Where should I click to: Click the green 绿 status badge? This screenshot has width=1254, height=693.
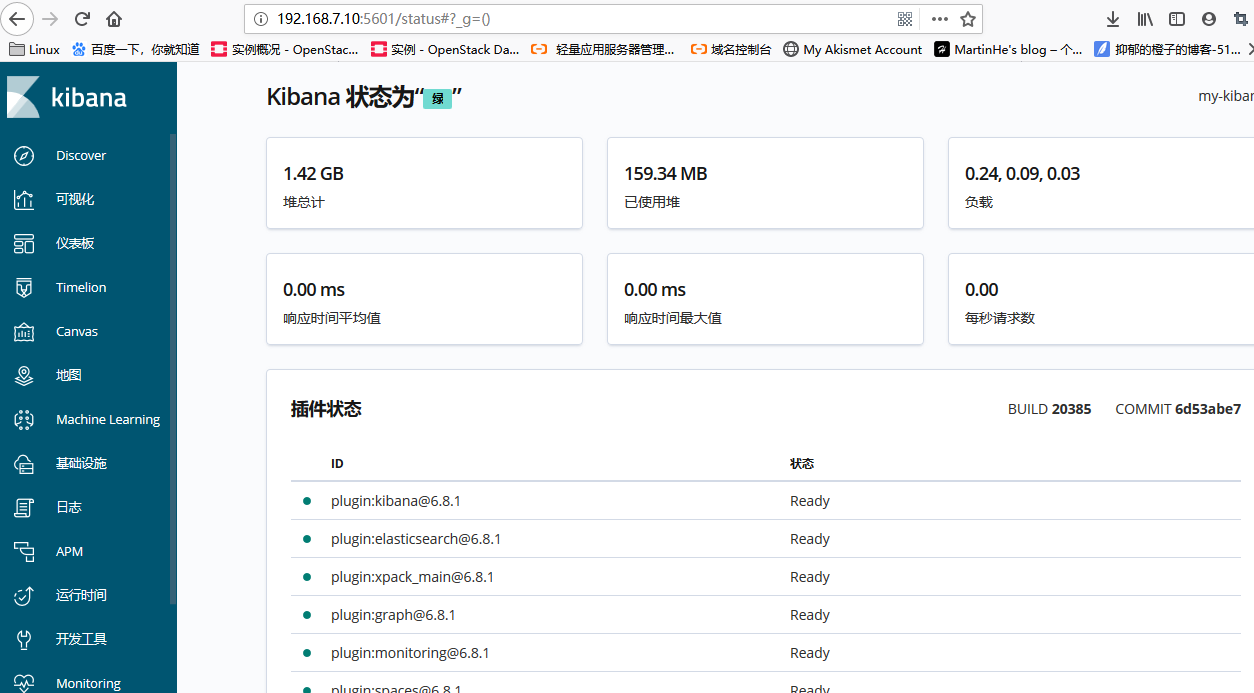(x=437, y=99)
